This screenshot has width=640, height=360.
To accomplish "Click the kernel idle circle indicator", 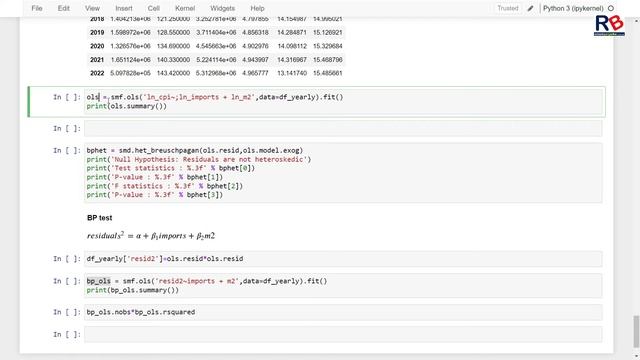I will (611, 8).
